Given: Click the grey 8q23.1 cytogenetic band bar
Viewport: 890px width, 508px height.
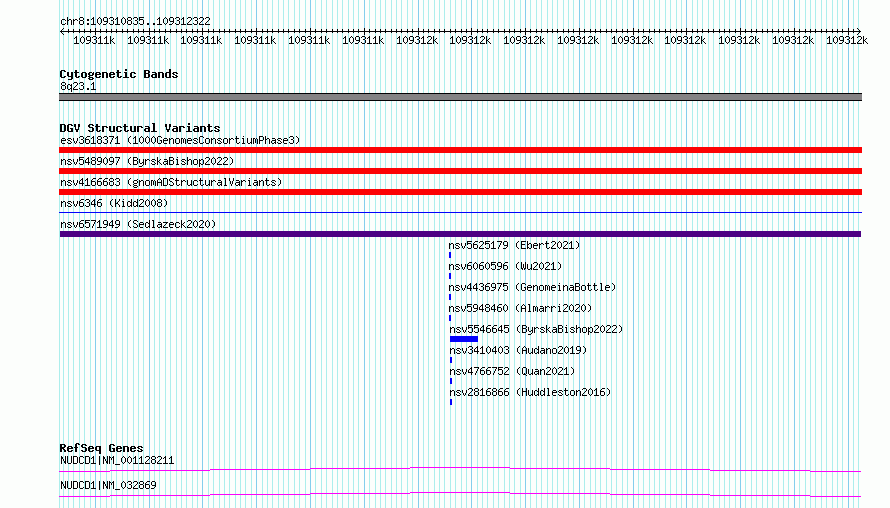Looking at the screenshot, I should 460,97.
